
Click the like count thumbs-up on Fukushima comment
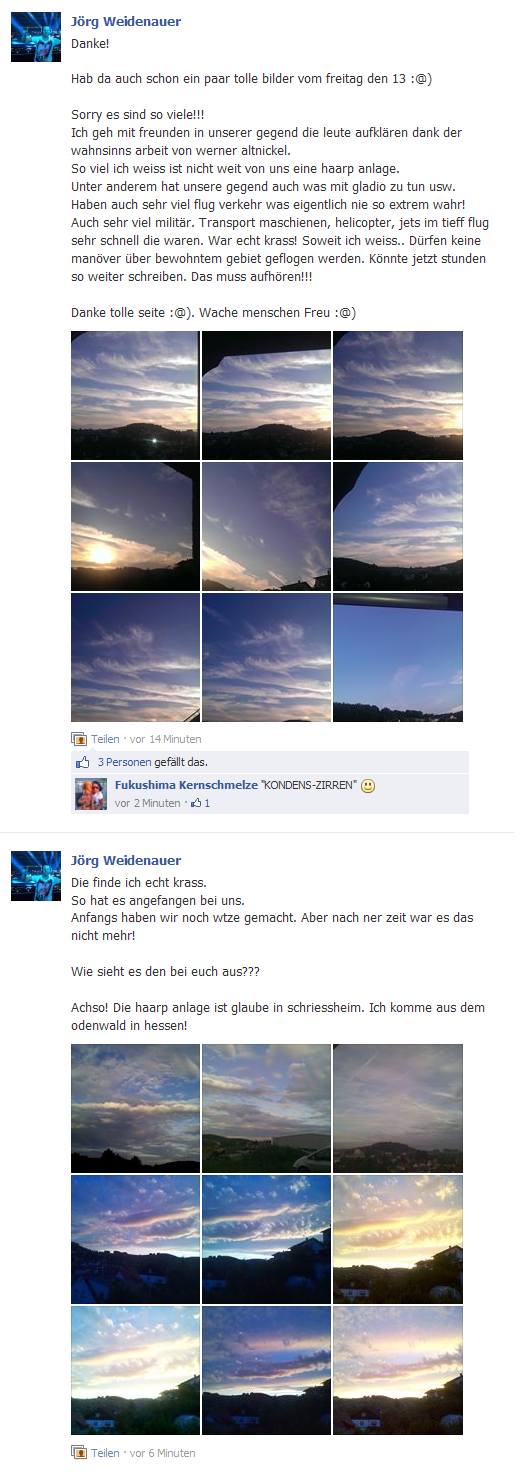coord(196,803)
